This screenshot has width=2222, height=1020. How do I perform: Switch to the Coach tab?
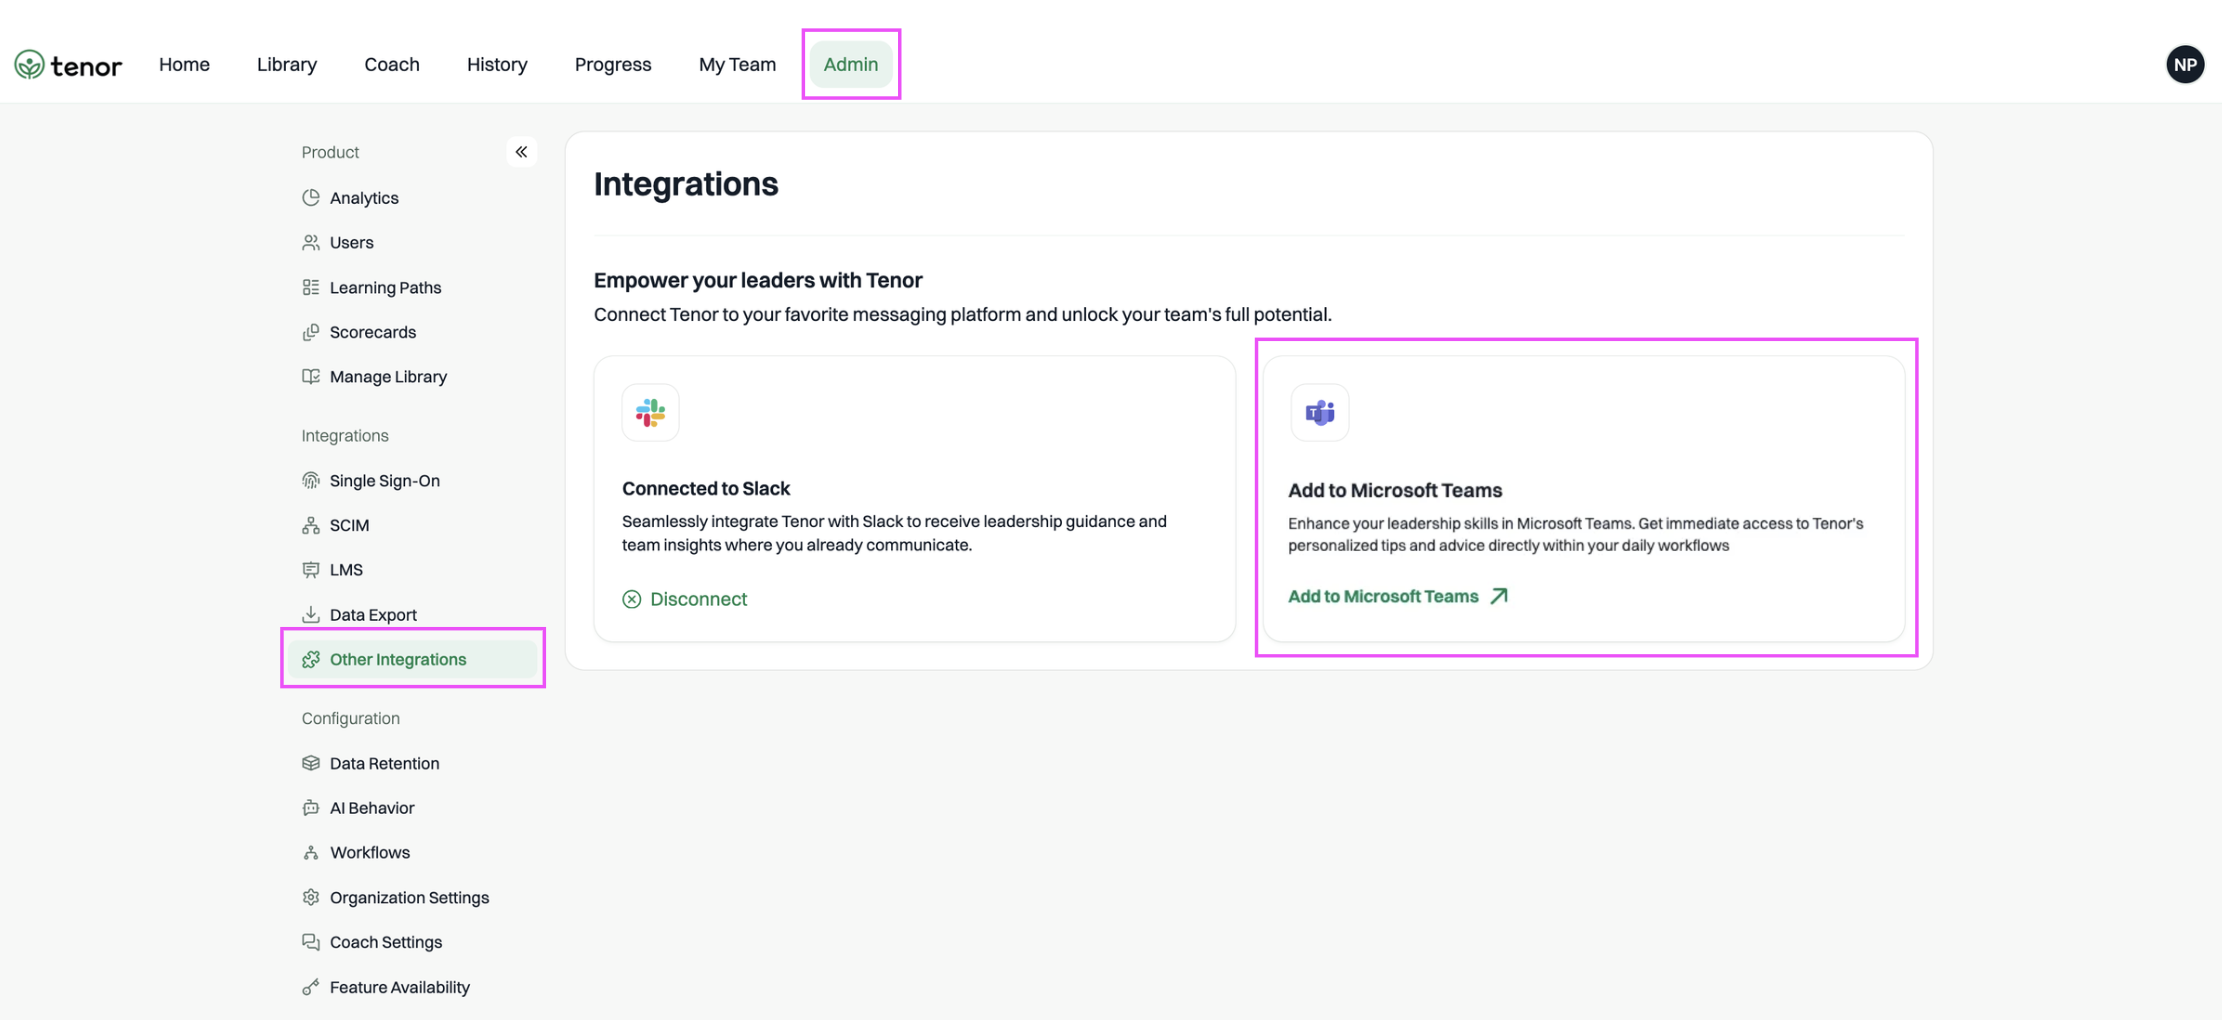[x=392, y=65]
